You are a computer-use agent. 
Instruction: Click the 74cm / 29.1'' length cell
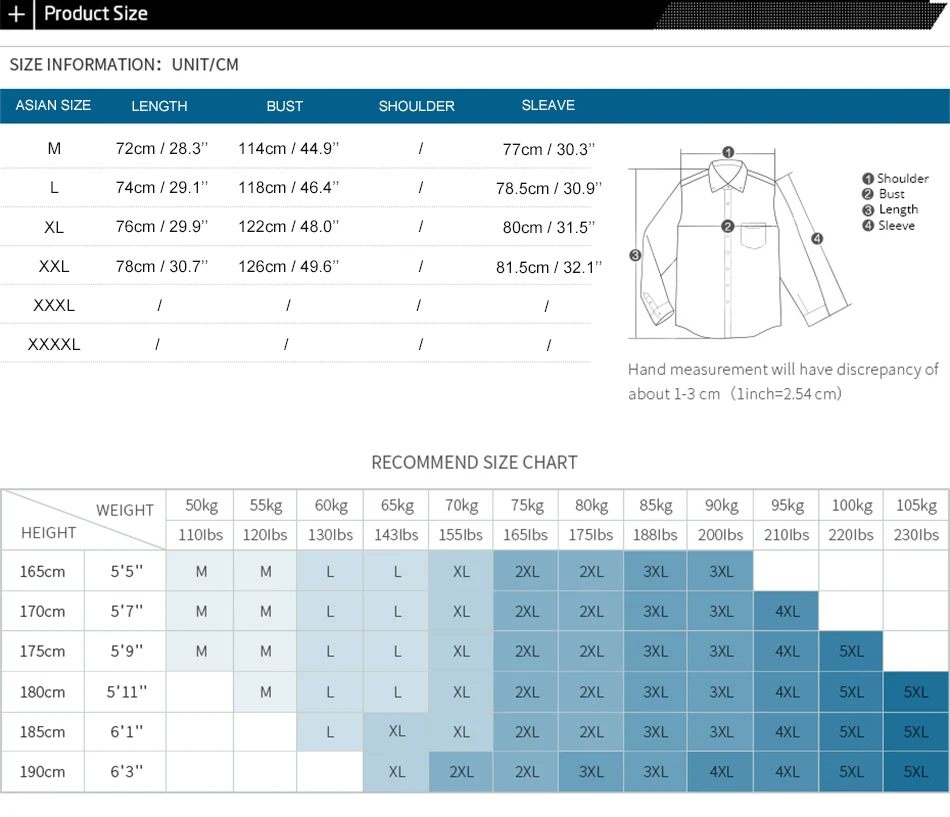[162, 188]
